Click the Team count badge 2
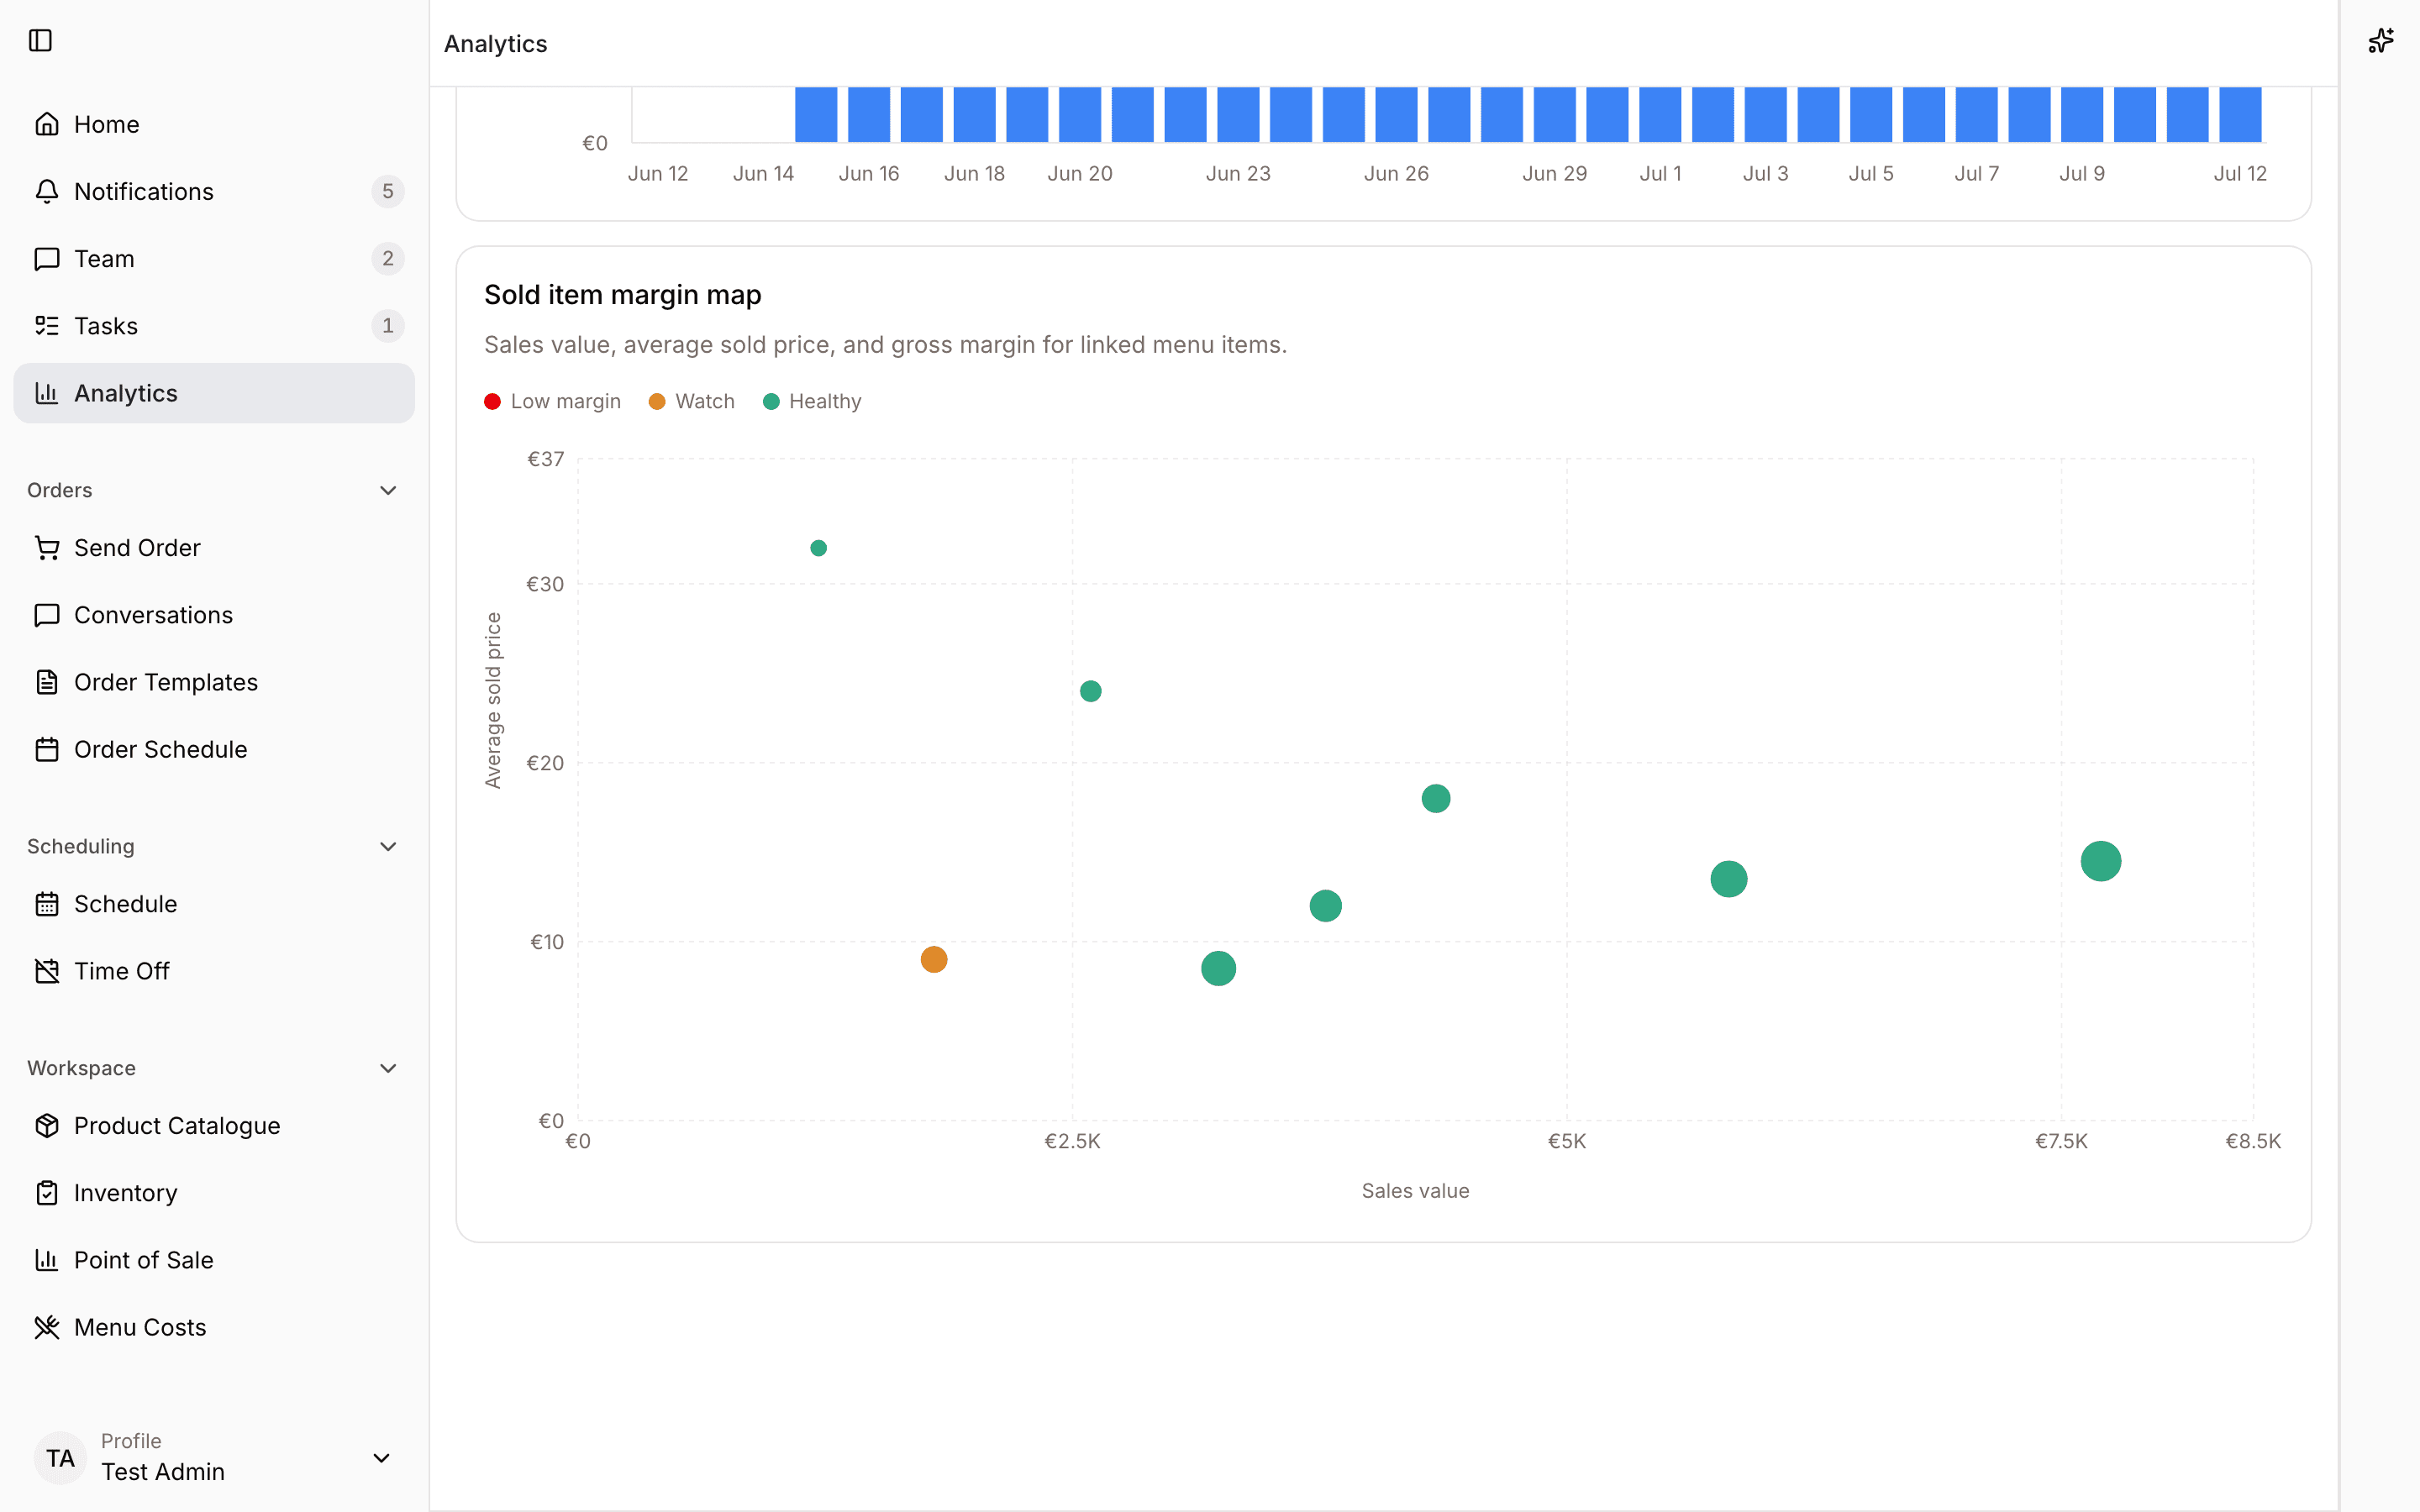This screenshot has width=2420, height=1512. click(x=388, y=258)
